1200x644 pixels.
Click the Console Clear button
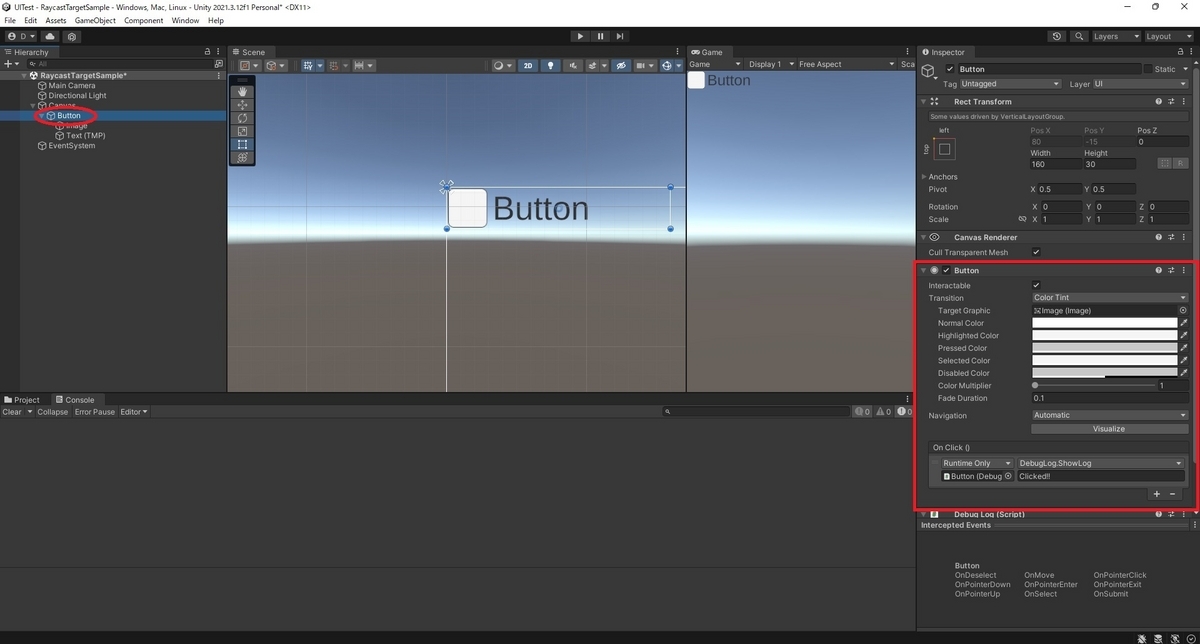click(12, 412)
